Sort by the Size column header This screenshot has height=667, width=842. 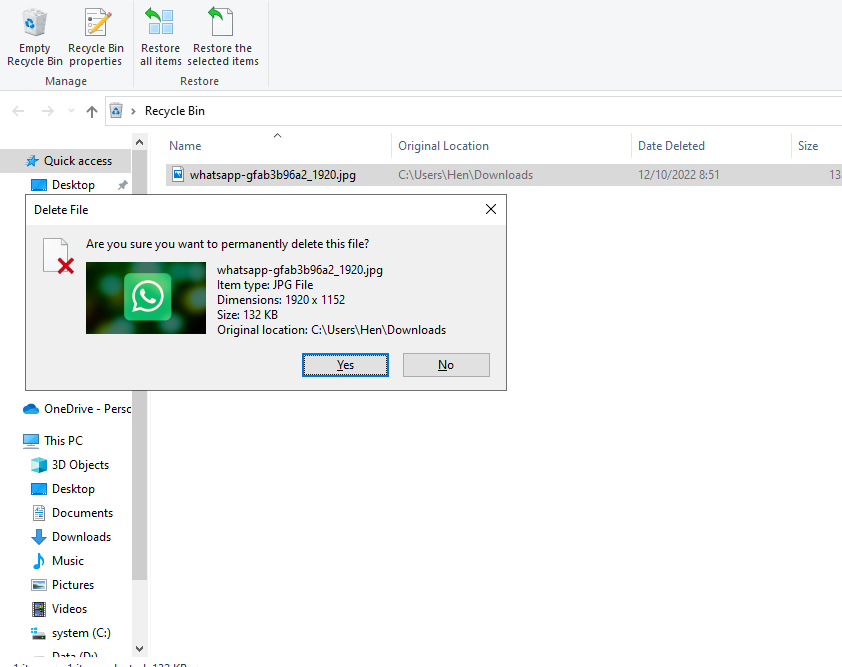[x=808, y=146]
